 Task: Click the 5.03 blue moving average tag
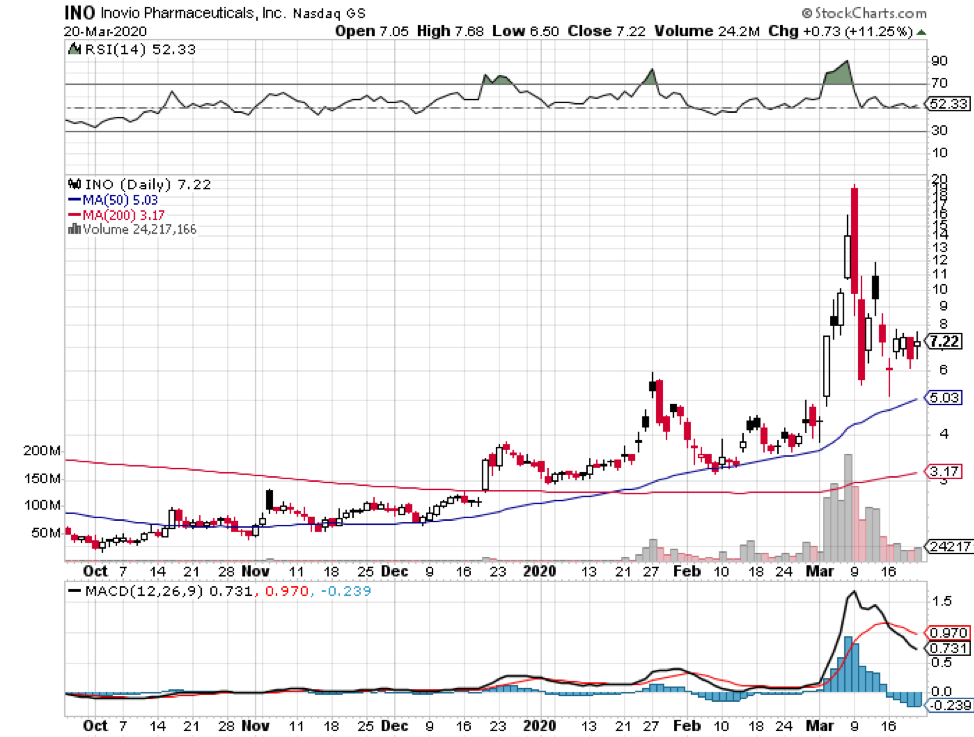click(943, 399)
